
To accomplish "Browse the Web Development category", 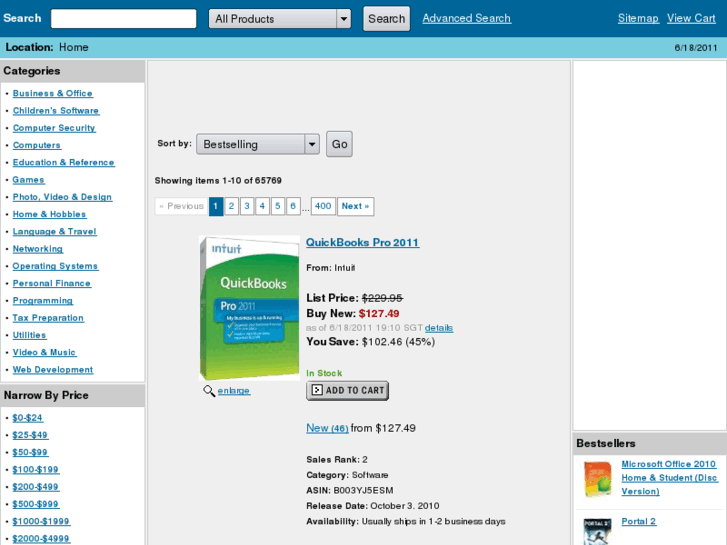I will [53, 369].
